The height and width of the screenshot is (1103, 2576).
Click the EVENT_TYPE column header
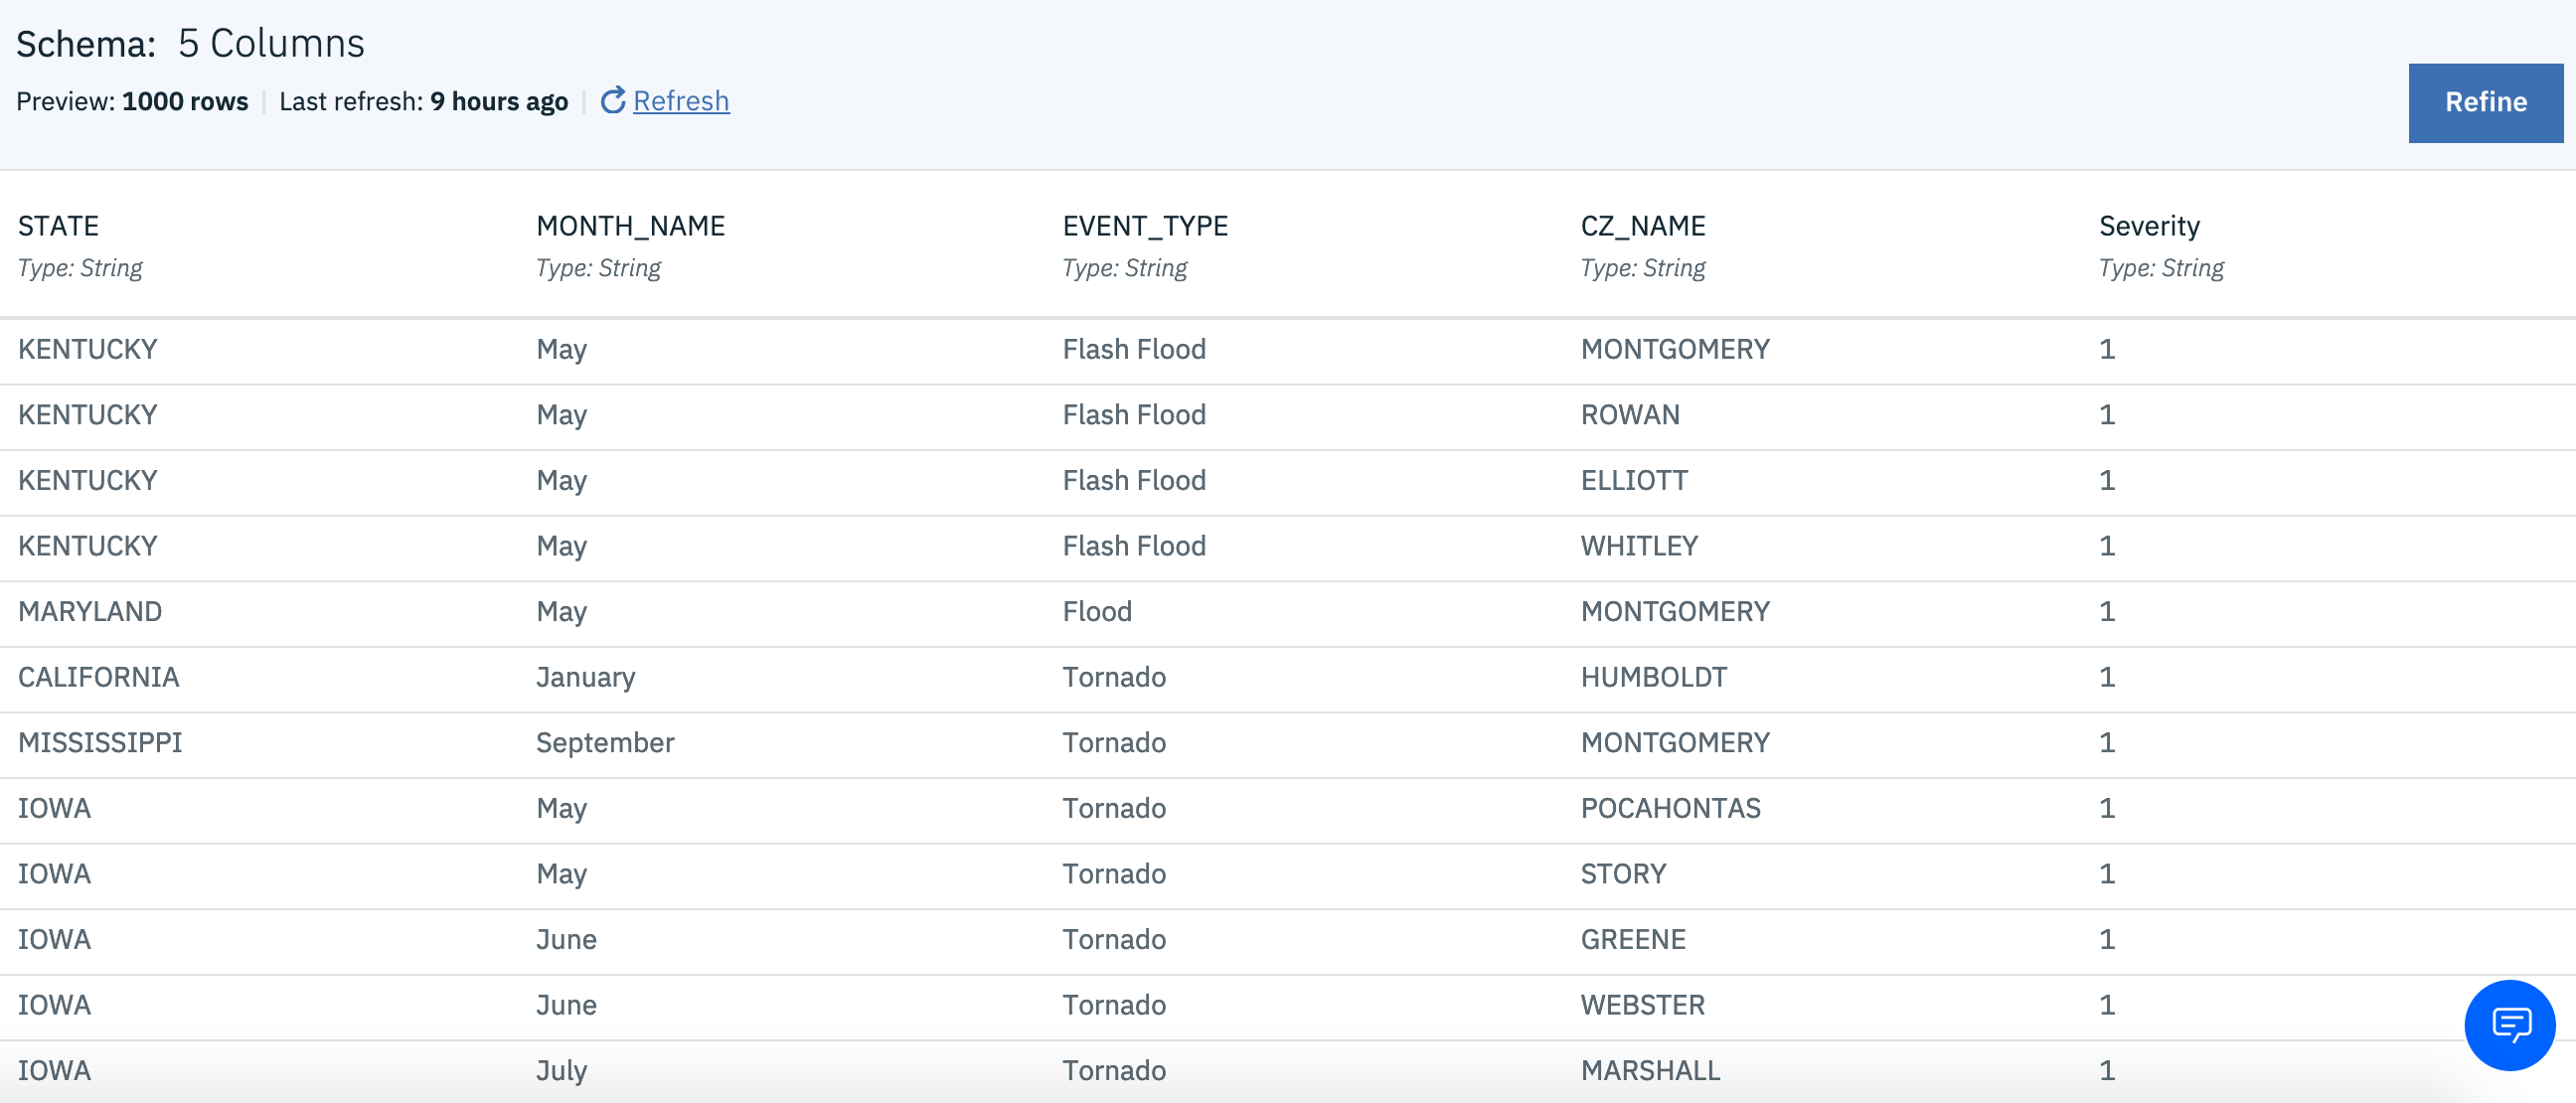[1145, 226]
